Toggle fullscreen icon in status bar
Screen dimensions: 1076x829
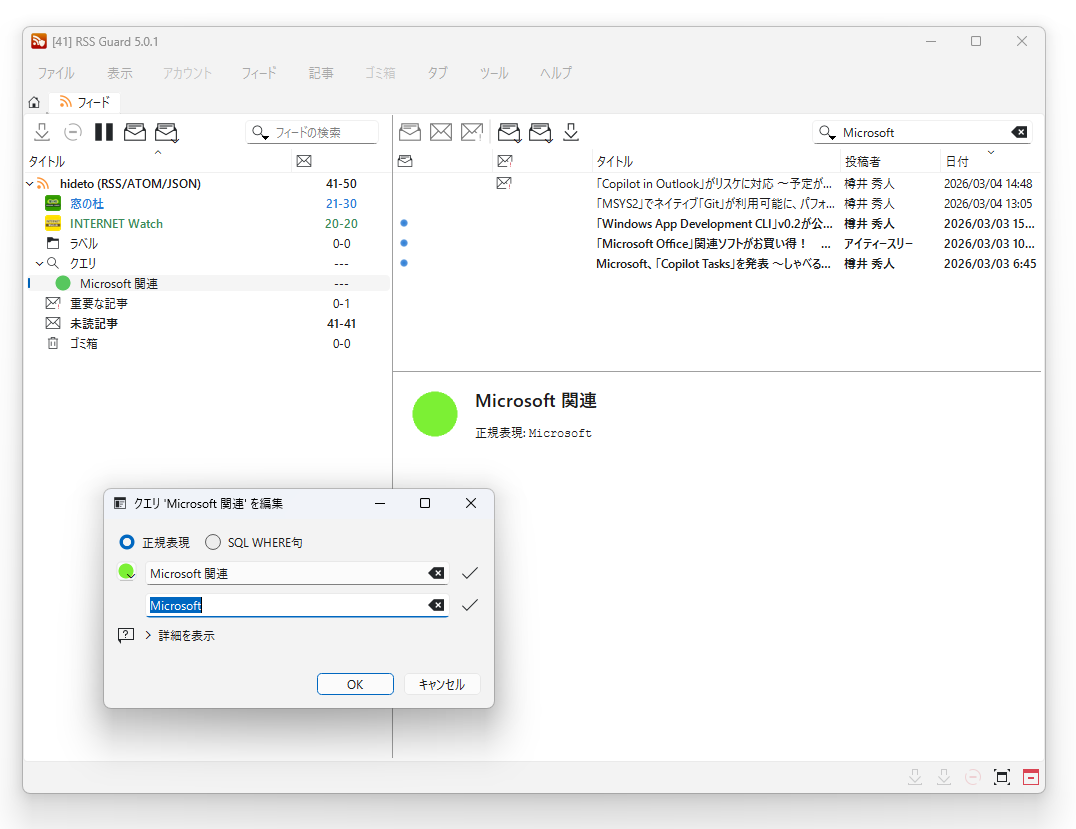tap(1002, 777)
